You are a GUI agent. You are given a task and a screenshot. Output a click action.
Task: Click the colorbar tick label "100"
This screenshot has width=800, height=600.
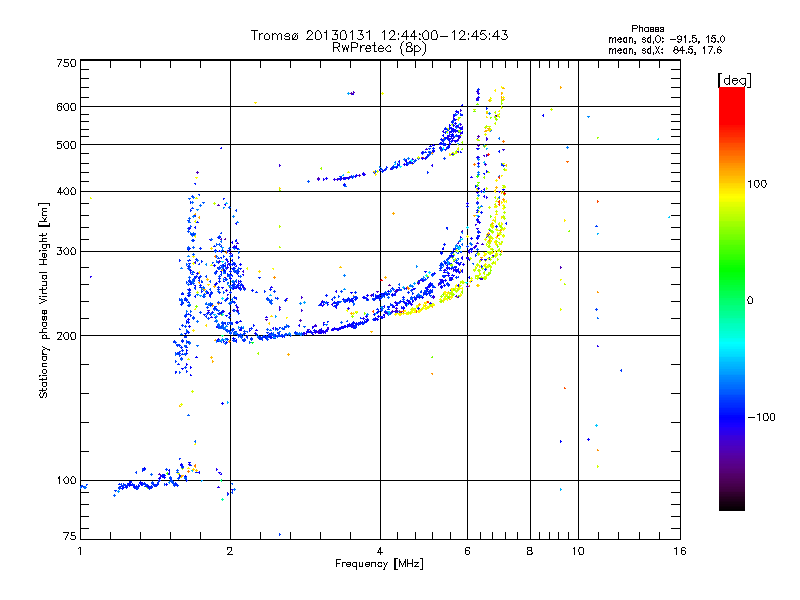click(x=757, y=184)
